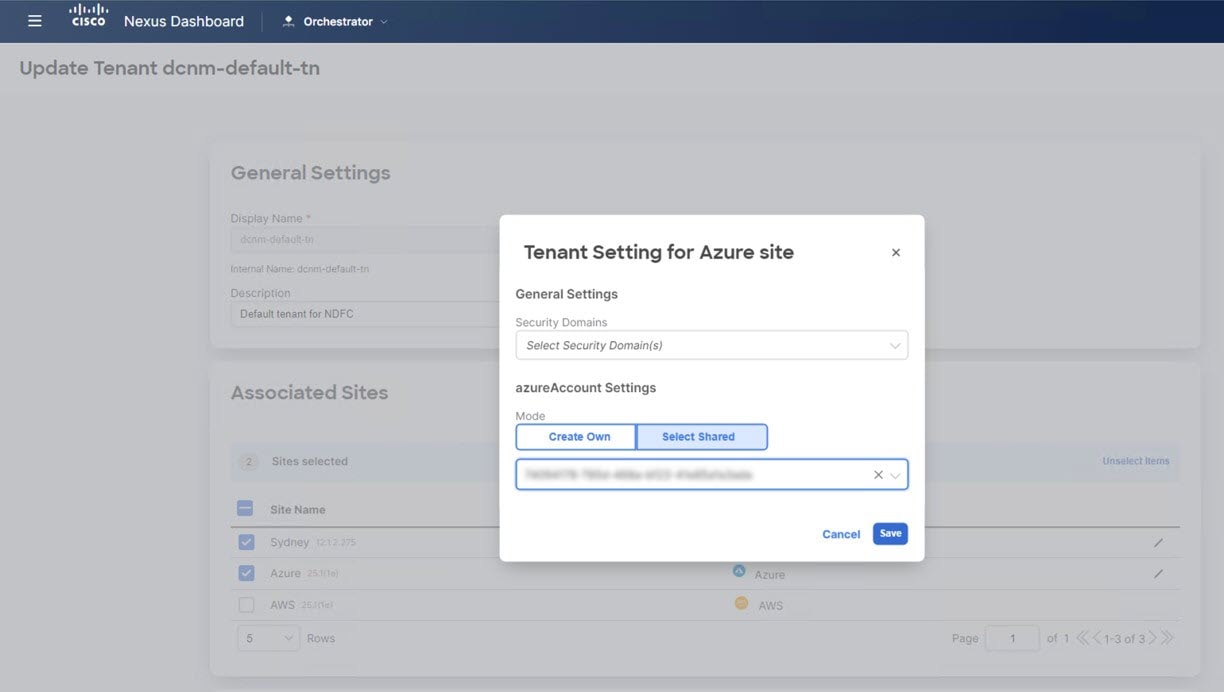The image size is (1224, 692).
Task: Expand the shared Azure account dropdown chevron
Action: (x=895, y=475)
